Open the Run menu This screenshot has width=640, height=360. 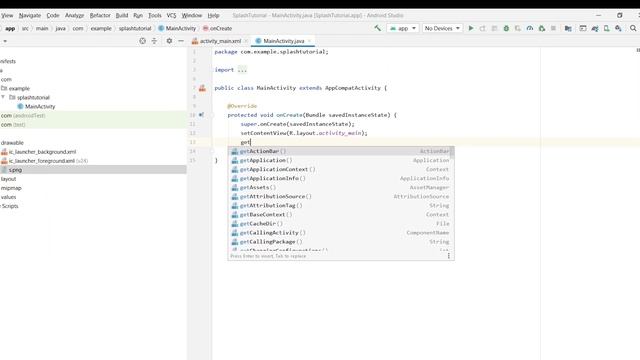point(138,15)
